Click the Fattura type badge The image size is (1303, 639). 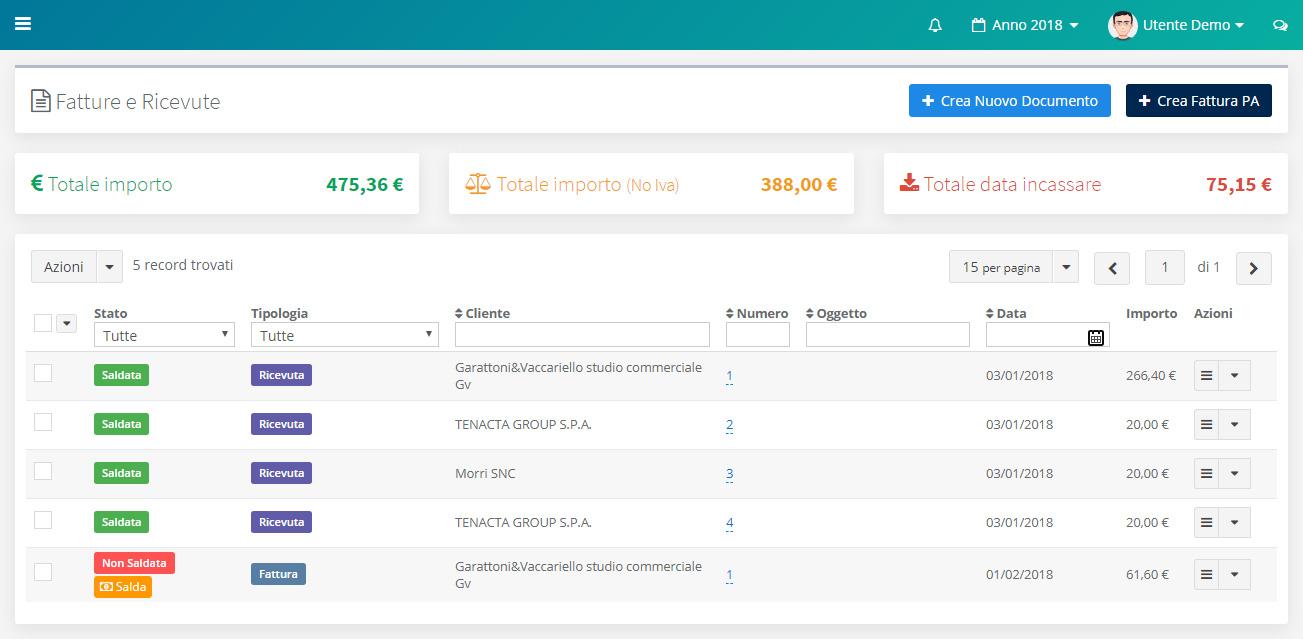coord(278,574)
